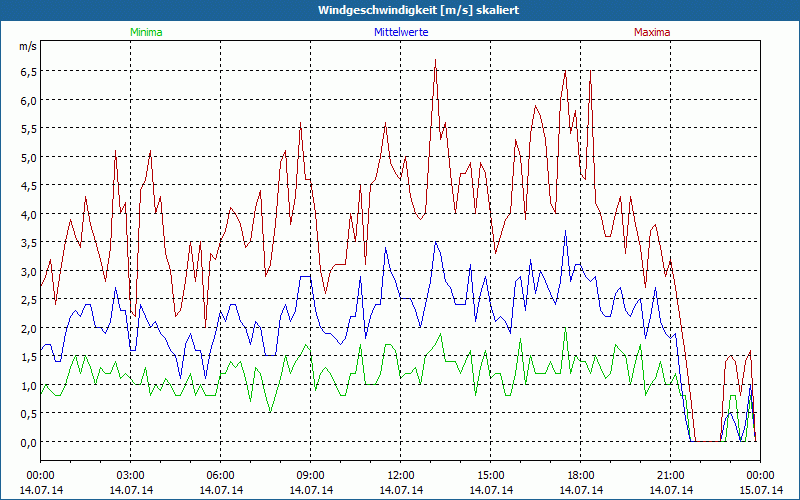Click the red Maxima legend label
This screenshot has height=500, width=800.
point(652,32)
